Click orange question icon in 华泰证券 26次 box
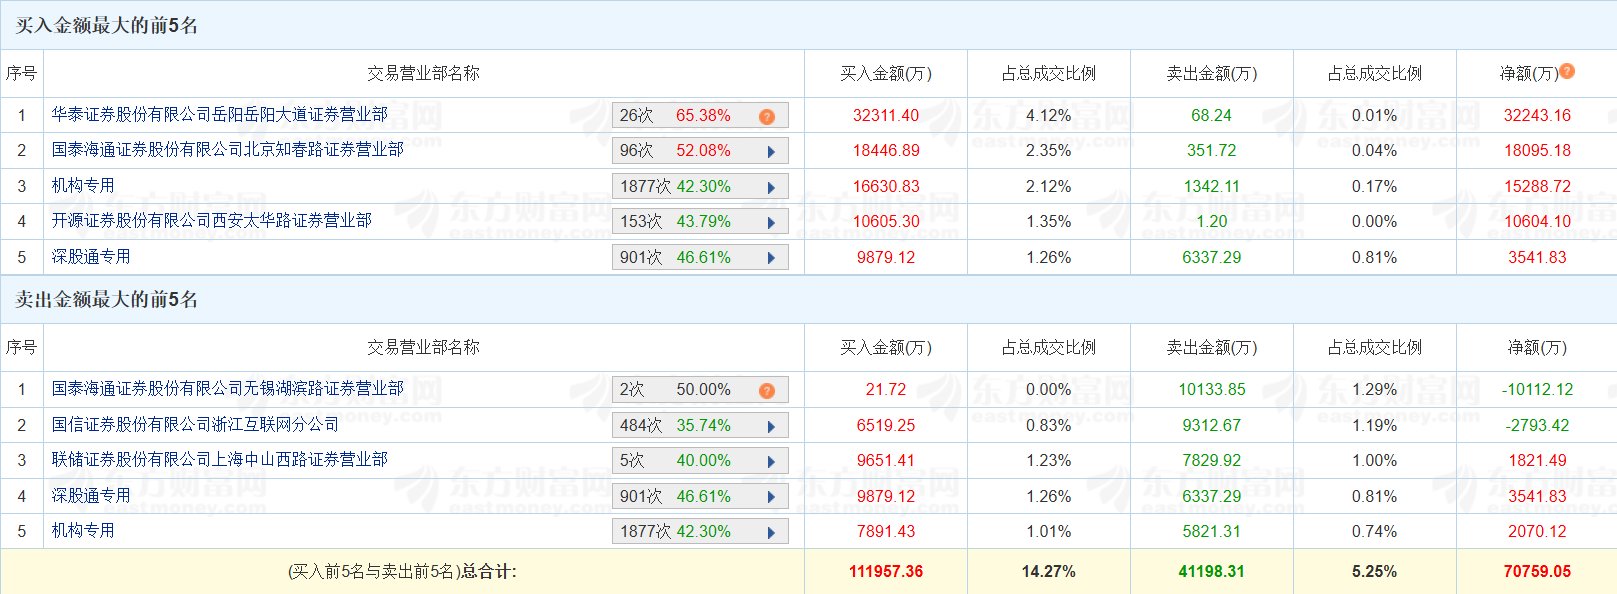Screen dimensions: 1617x594 (767, 116)
